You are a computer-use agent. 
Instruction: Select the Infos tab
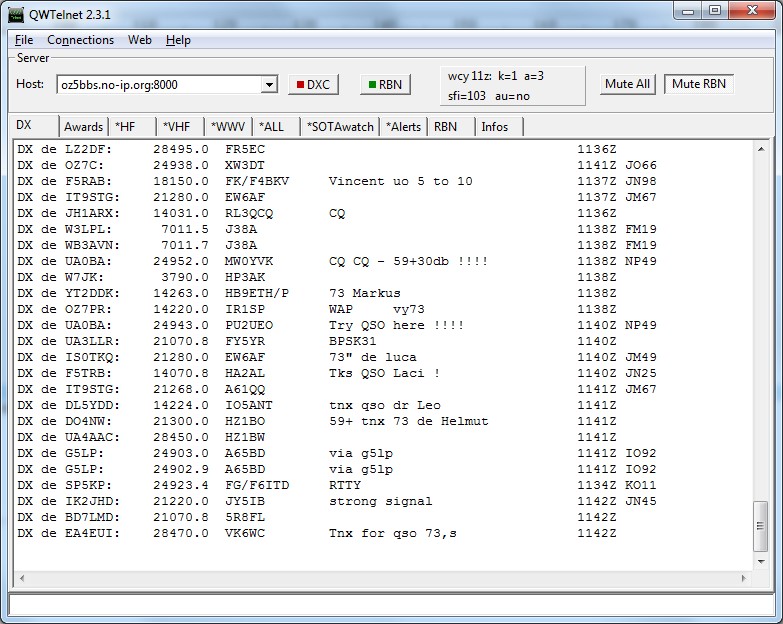tap(494, 127)
